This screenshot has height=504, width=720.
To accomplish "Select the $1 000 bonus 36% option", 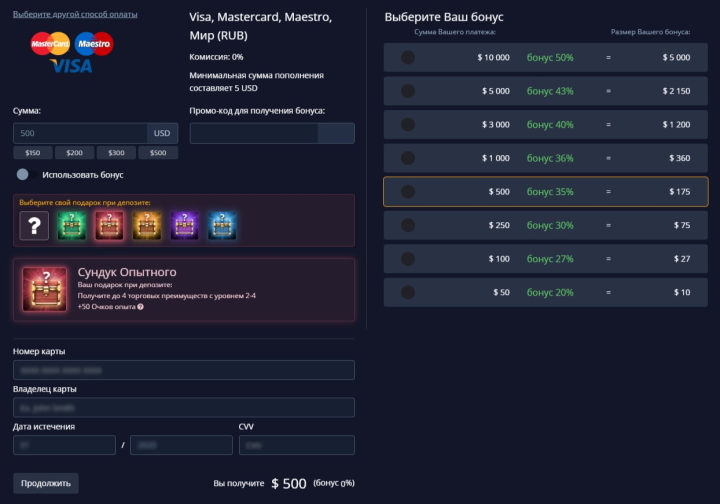I will point(545,158).
